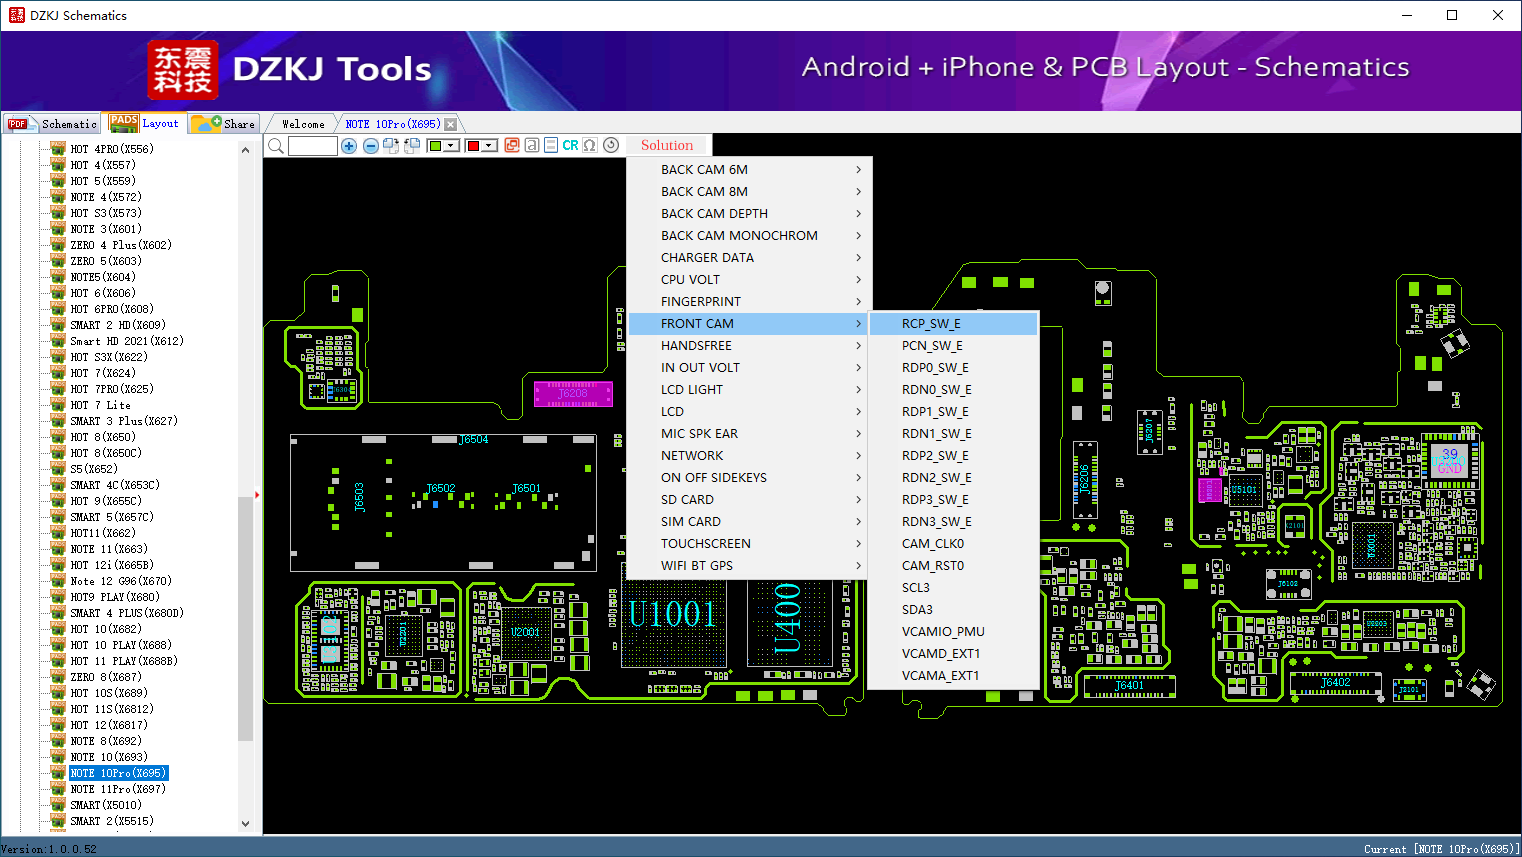
Task: Select Note 12 G96(X670) in the model list
Action: pyautogui.click(x=121, y=581)
